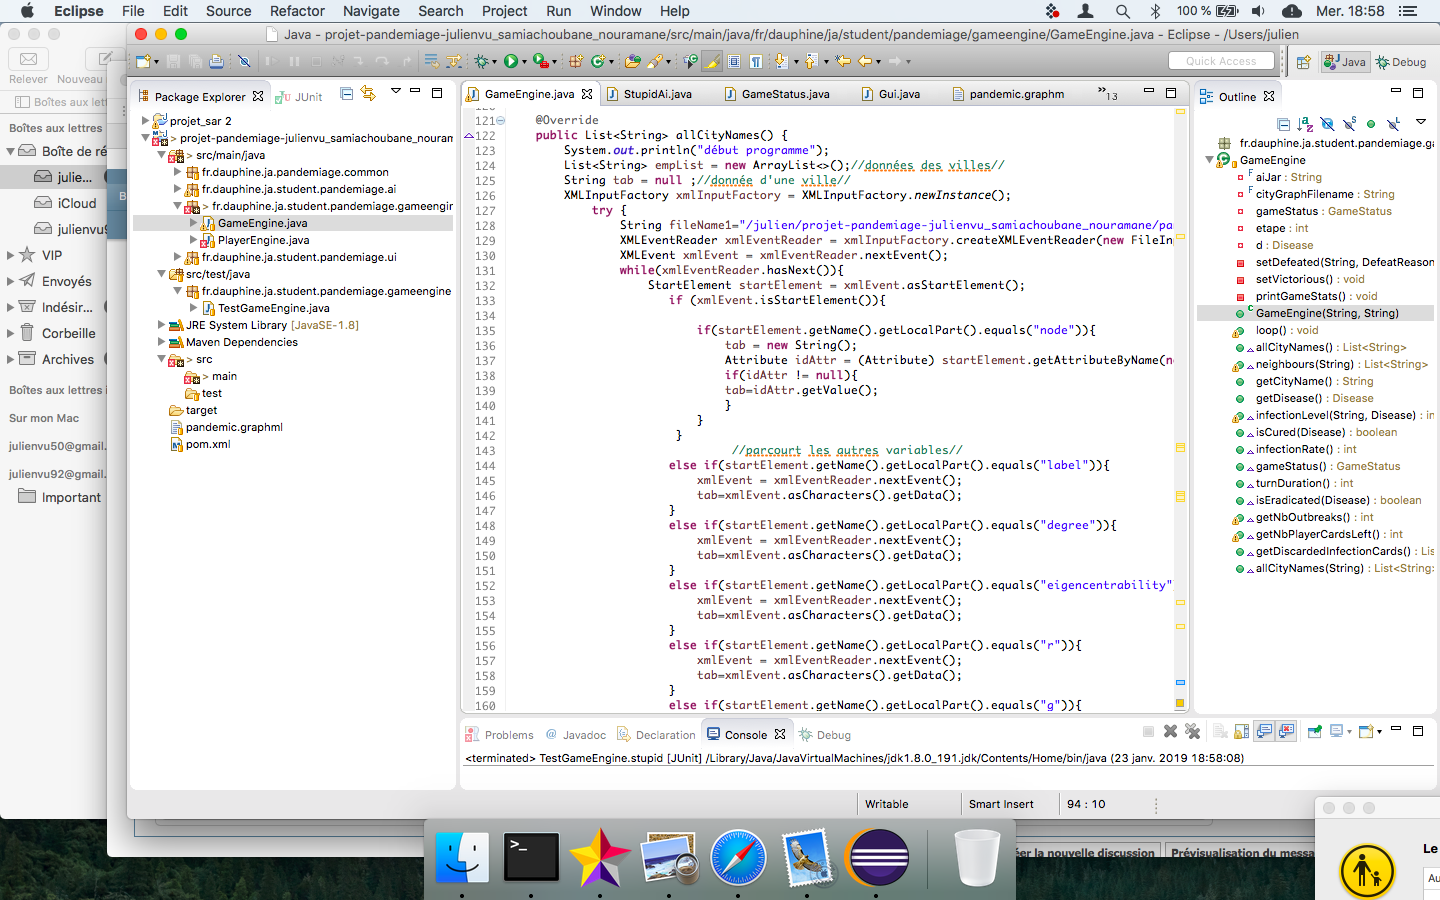Show hidden editor tabs list chevron
Screen dimensions: 1440x900
tap(1107, 93)
